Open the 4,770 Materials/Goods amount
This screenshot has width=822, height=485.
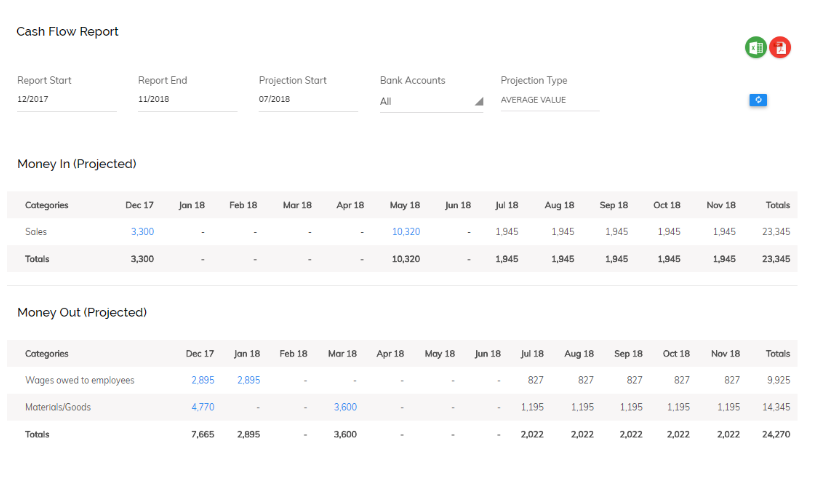click(202, 407)
